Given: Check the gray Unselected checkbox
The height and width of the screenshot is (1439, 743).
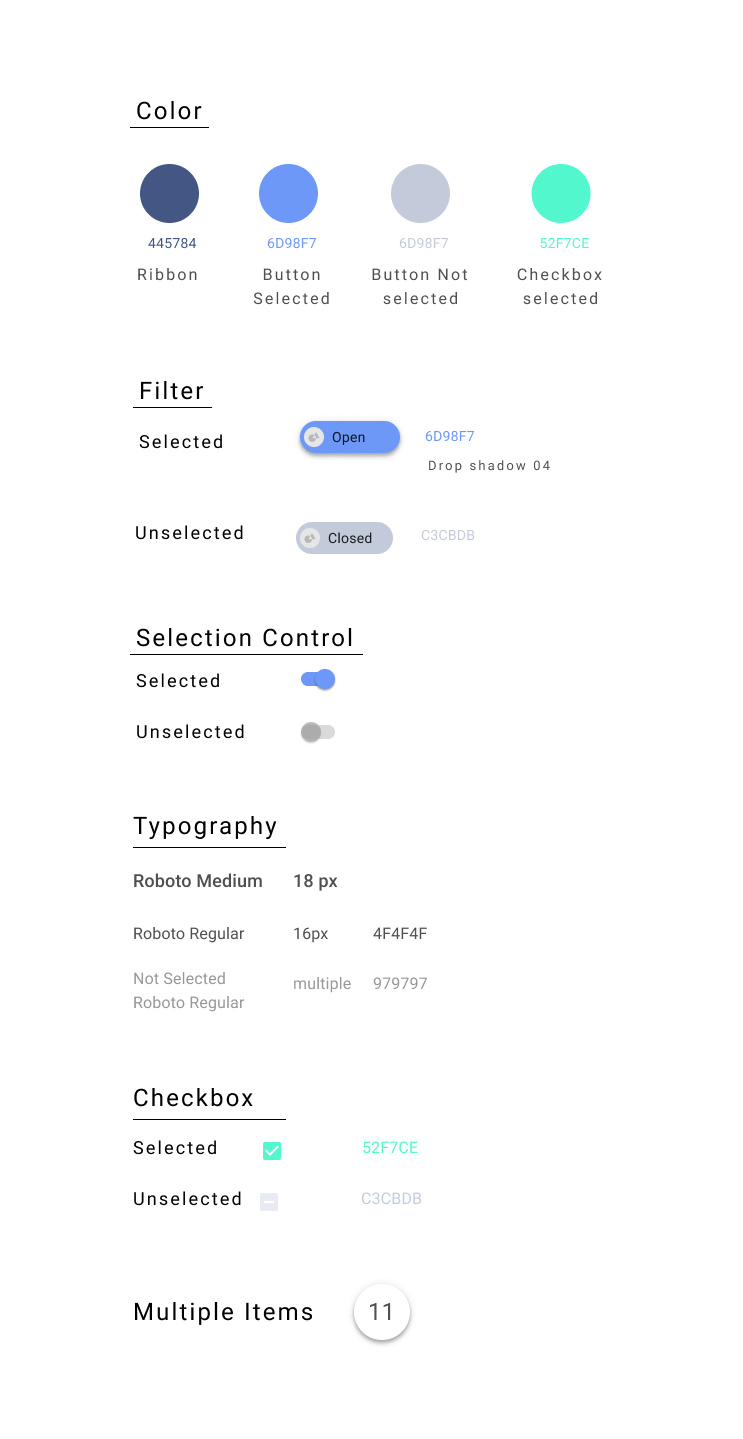Looking at the screenshot, I should click(x=269, y=1202).
